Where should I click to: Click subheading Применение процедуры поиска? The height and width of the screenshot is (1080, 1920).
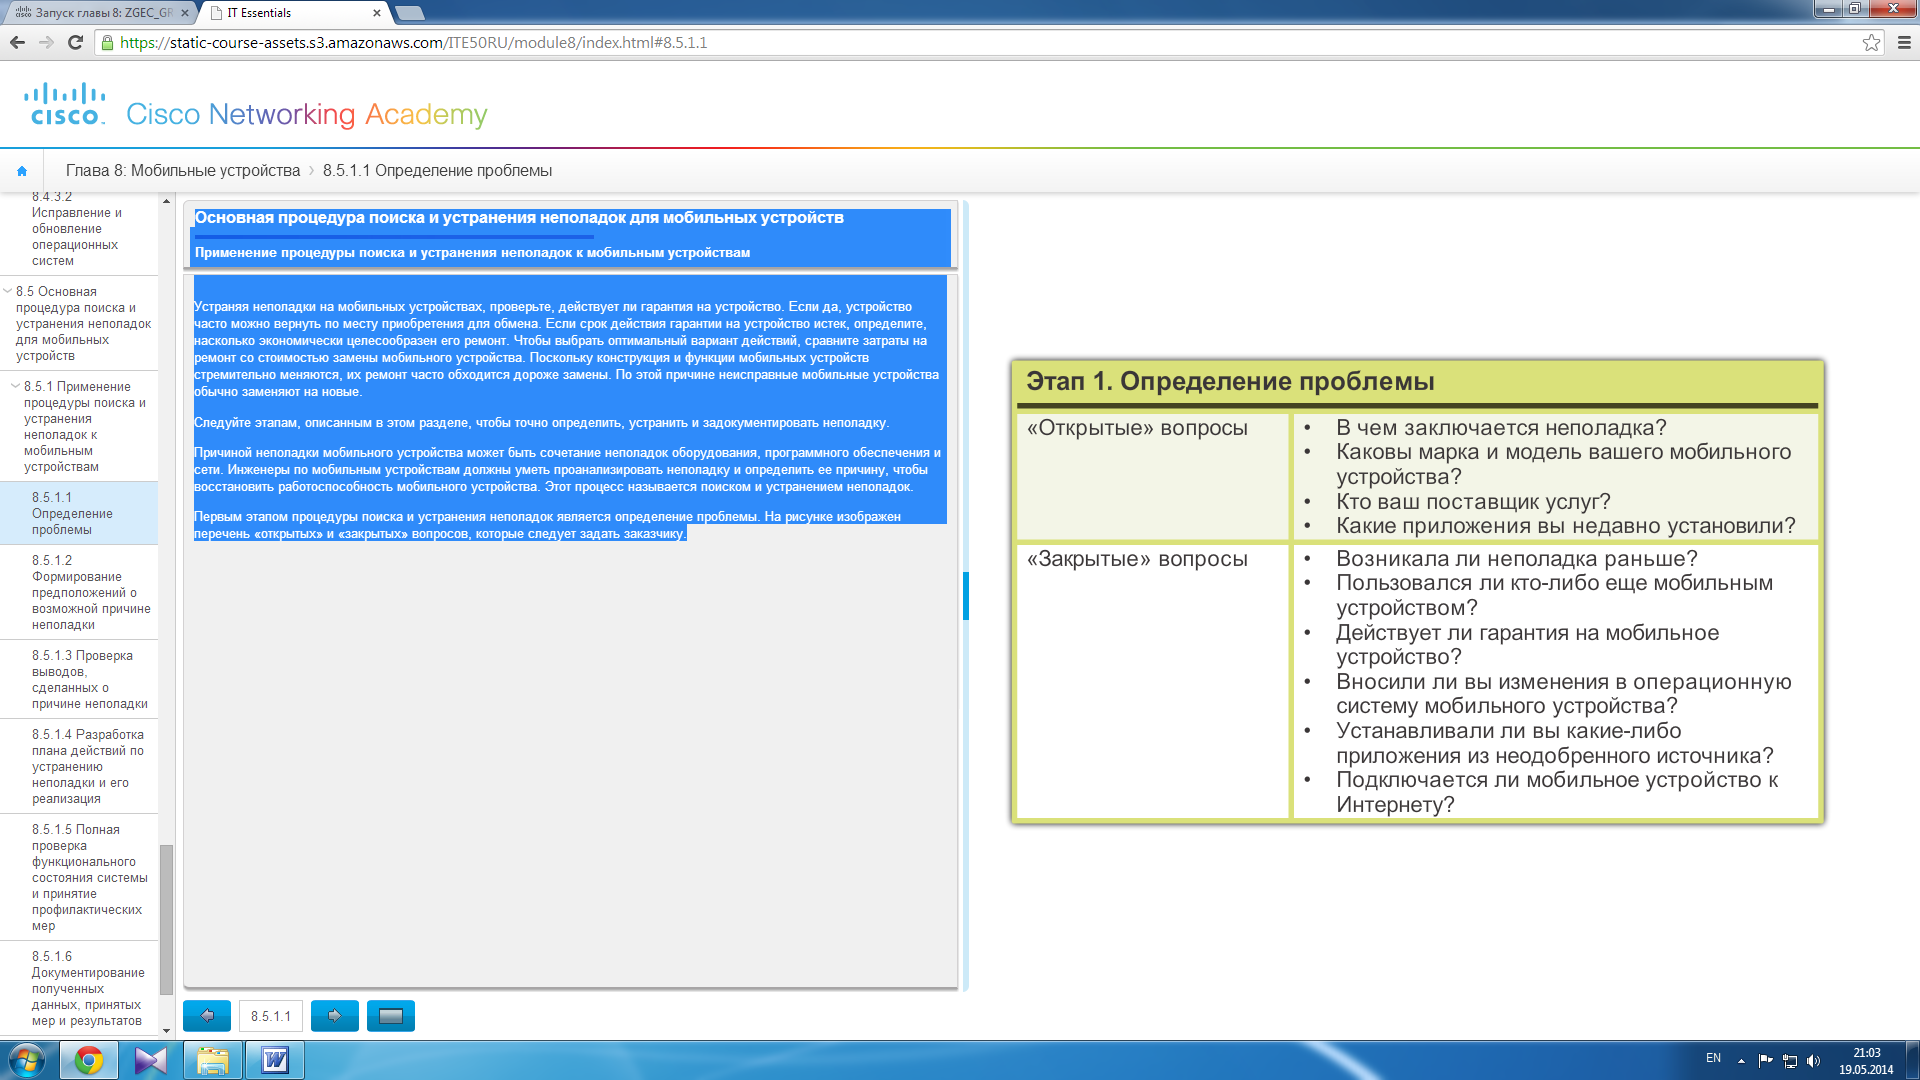point(472,253)
